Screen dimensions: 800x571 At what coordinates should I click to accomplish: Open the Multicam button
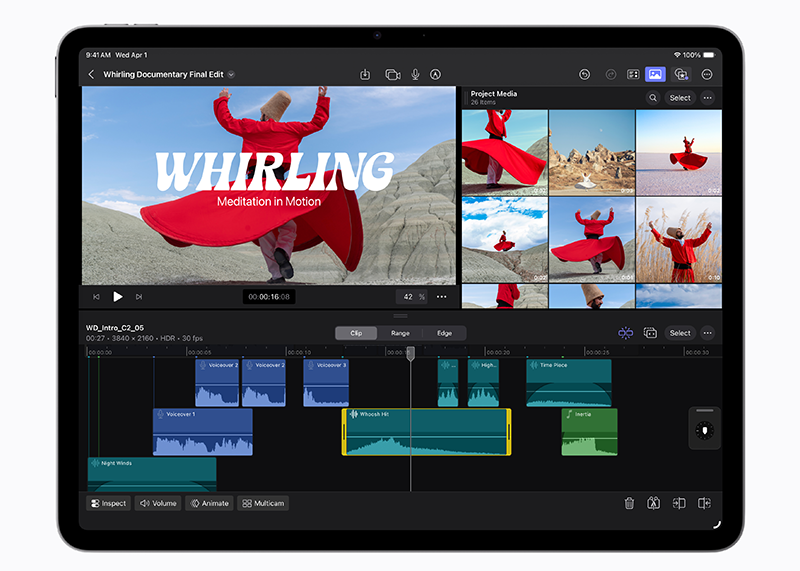click(263, 503)
